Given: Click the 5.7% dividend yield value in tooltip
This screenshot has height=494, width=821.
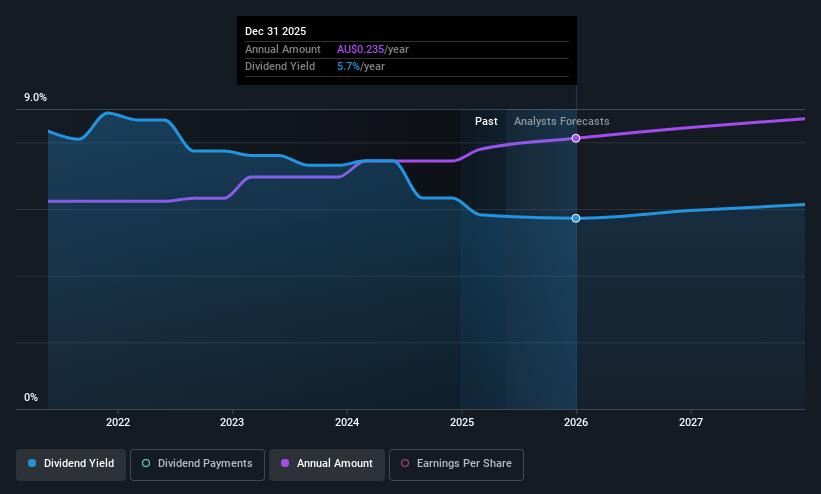Looking at the screenshot, I should pyautogui.click(x=348, y=67).
